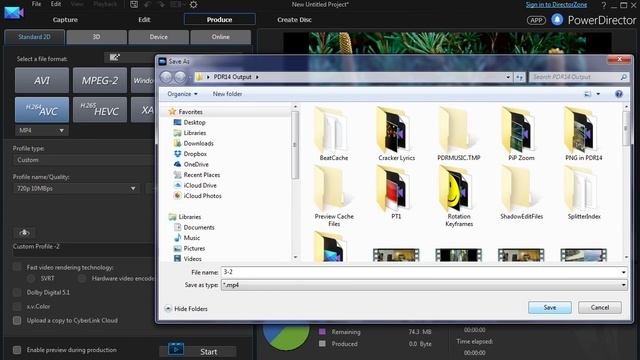Viewport: 640px width, 360px height.
Task: Choose the MPEG-2 format button
Action: pyautogui.click(x=100, y=80)
